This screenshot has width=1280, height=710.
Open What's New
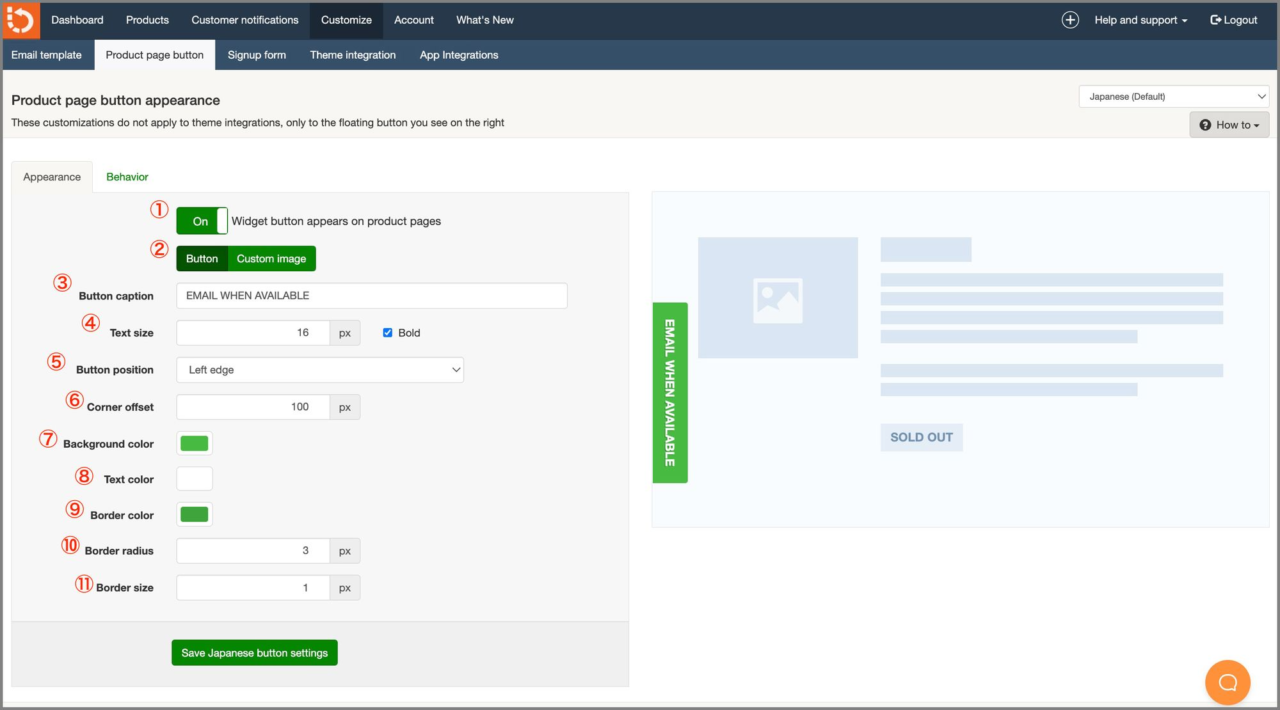[485, 20]
